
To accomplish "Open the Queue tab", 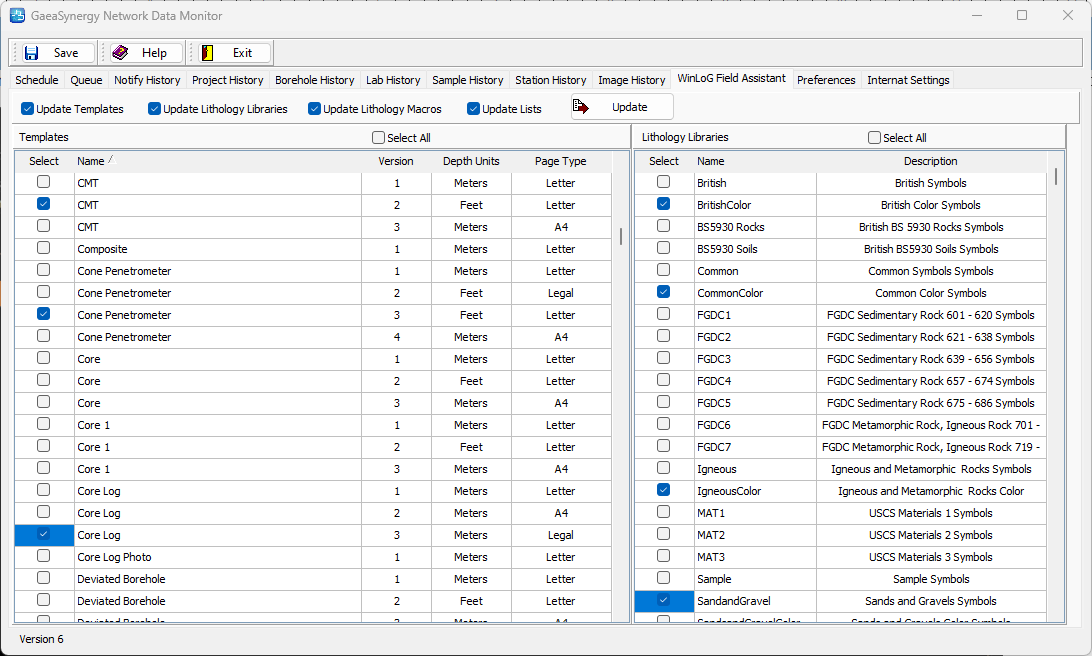I will point(86,80).
